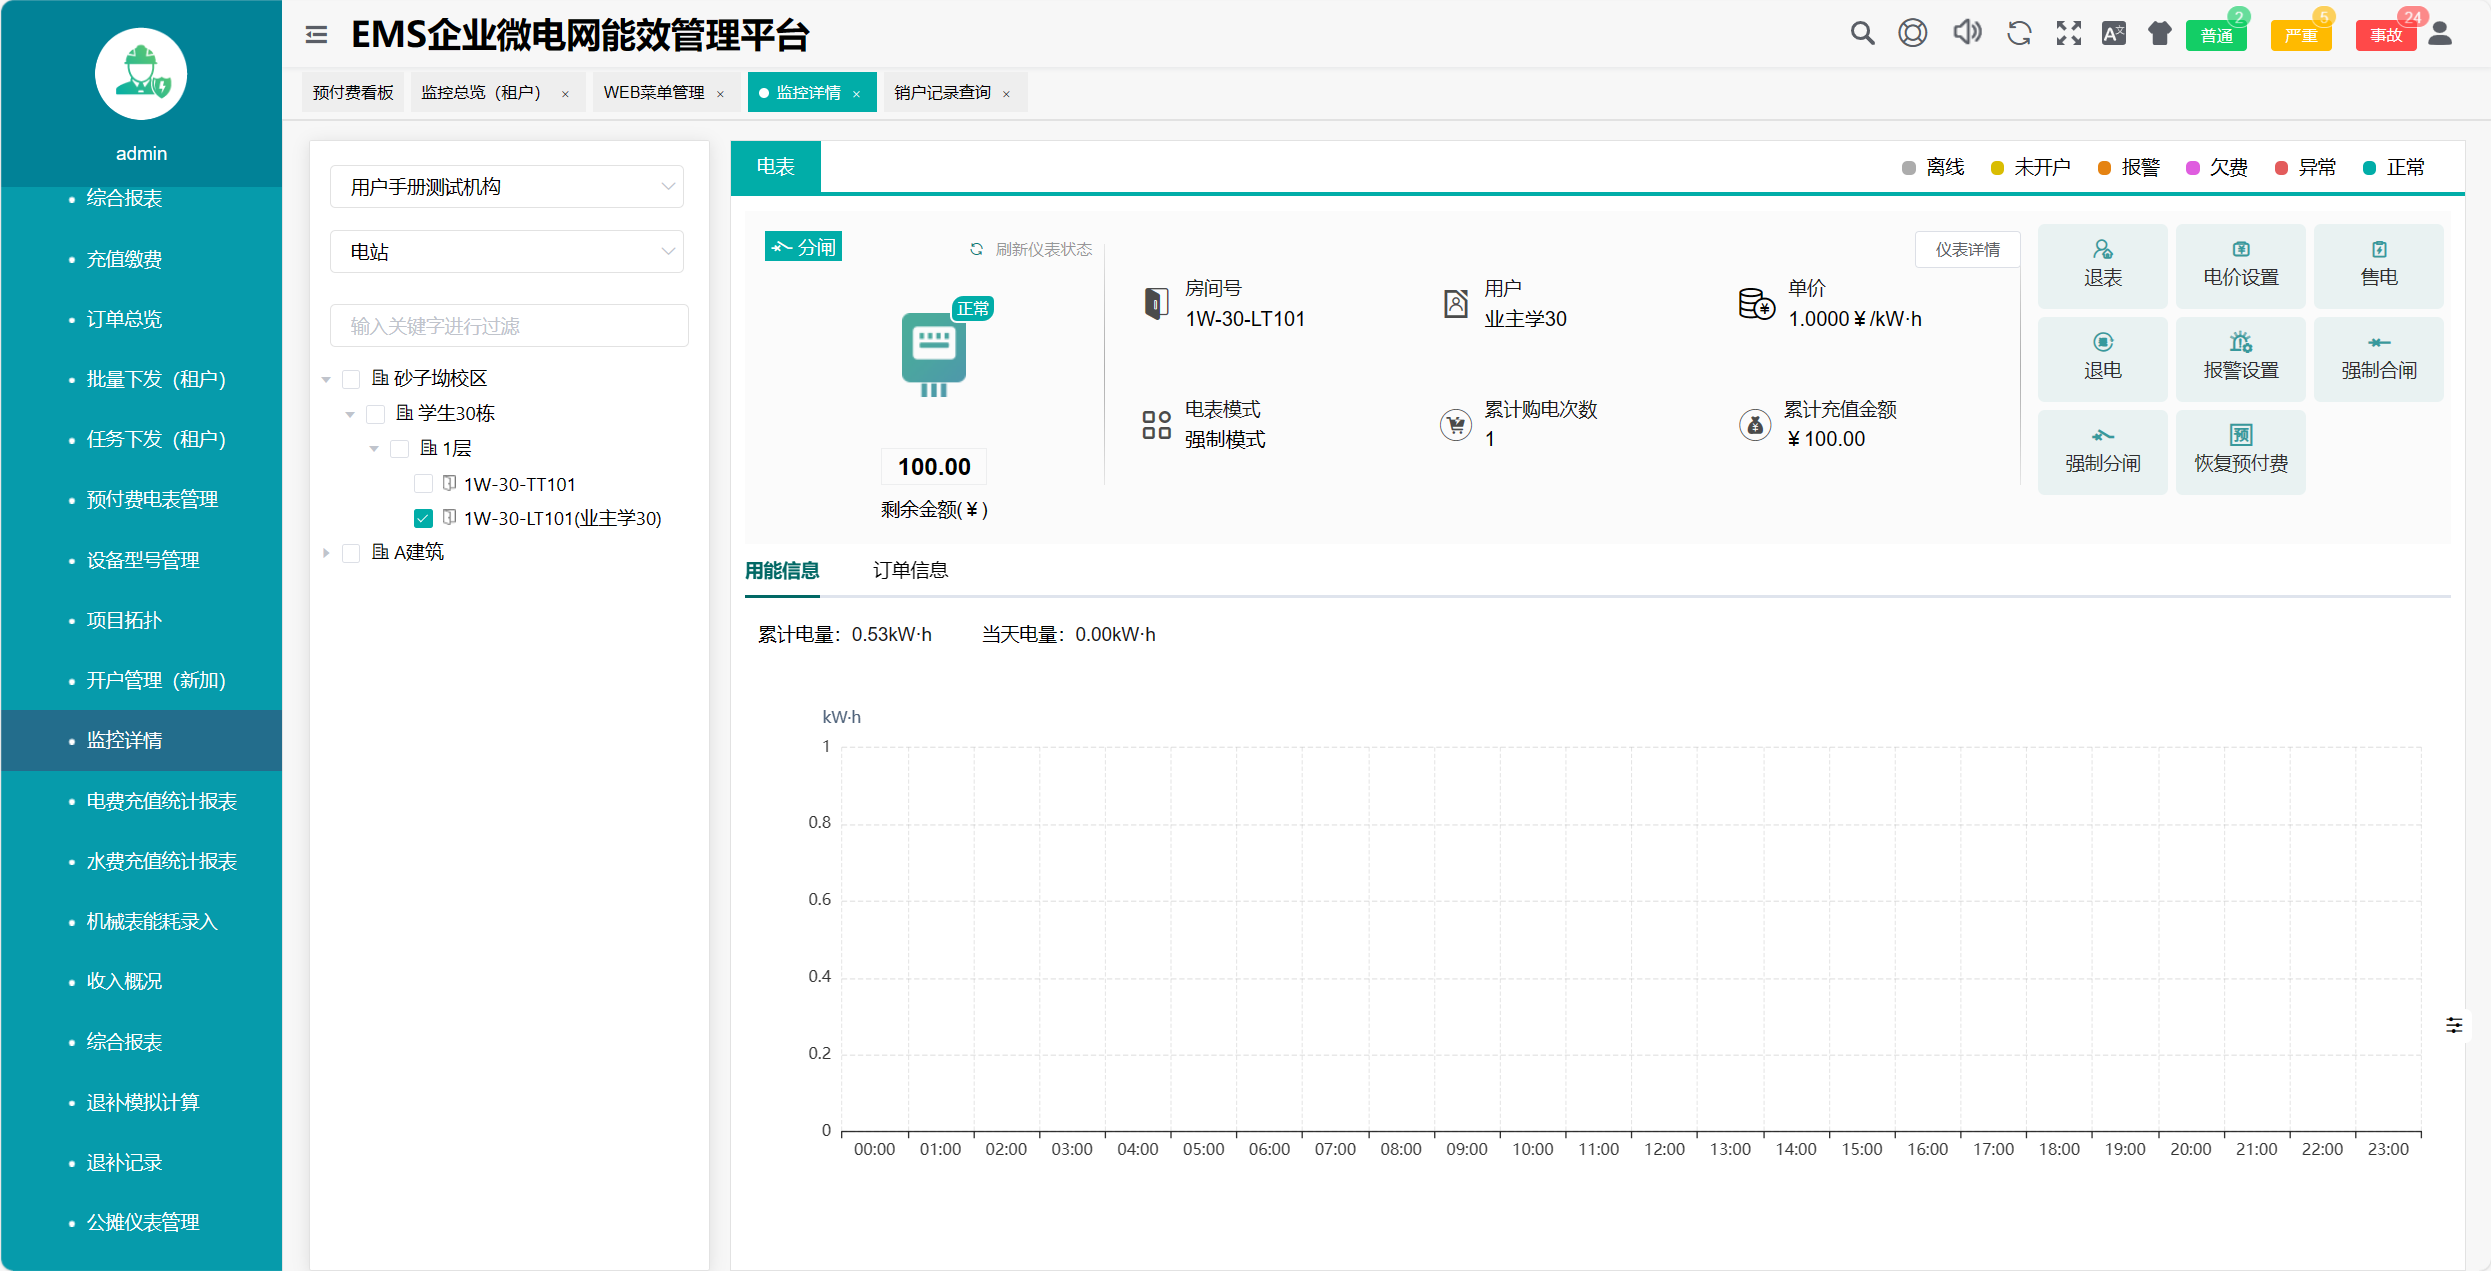Enter fullscreen with the expand icon
2491x1271 pixels.
pos(2068,34)
